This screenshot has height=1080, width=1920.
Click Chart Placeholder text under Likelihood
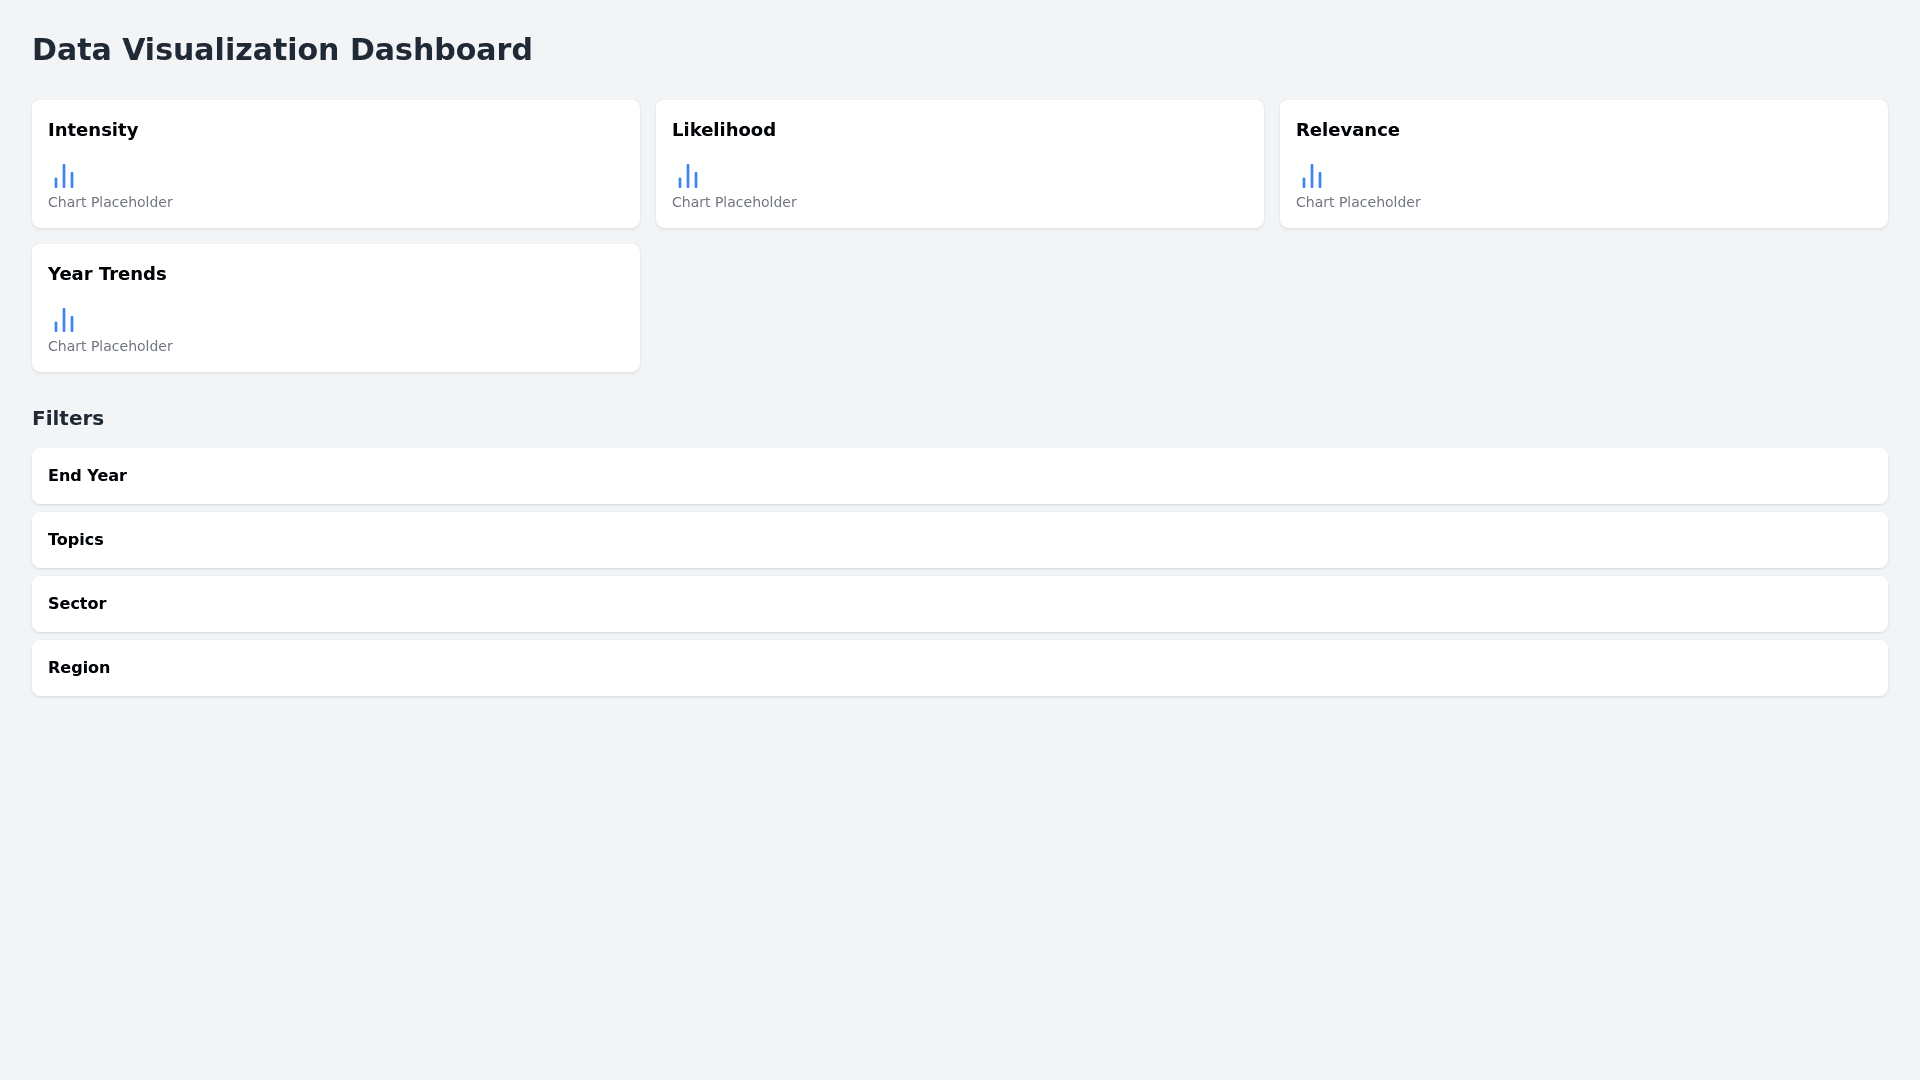click(734, 202)
